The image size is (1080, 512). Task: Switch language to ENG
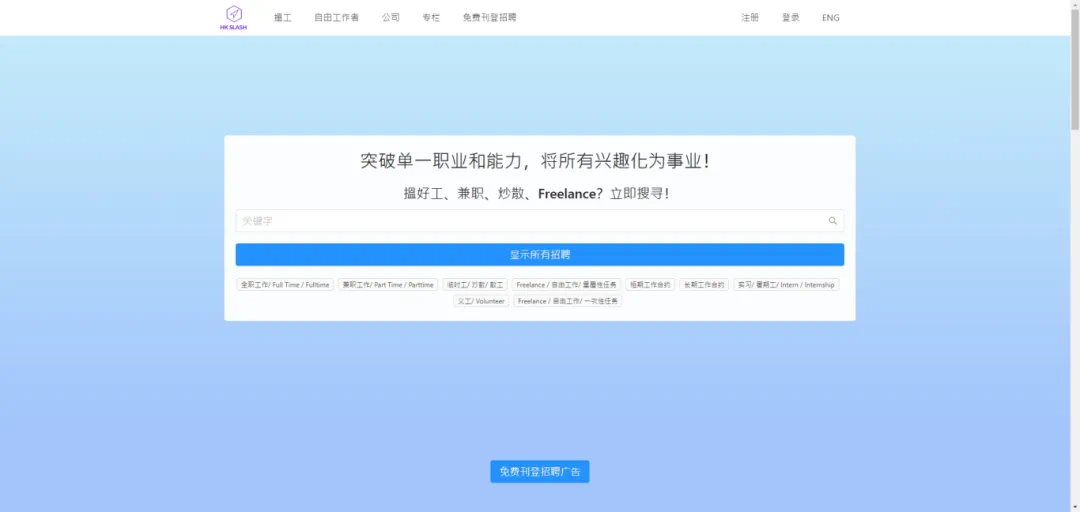[x=831, y=18]
